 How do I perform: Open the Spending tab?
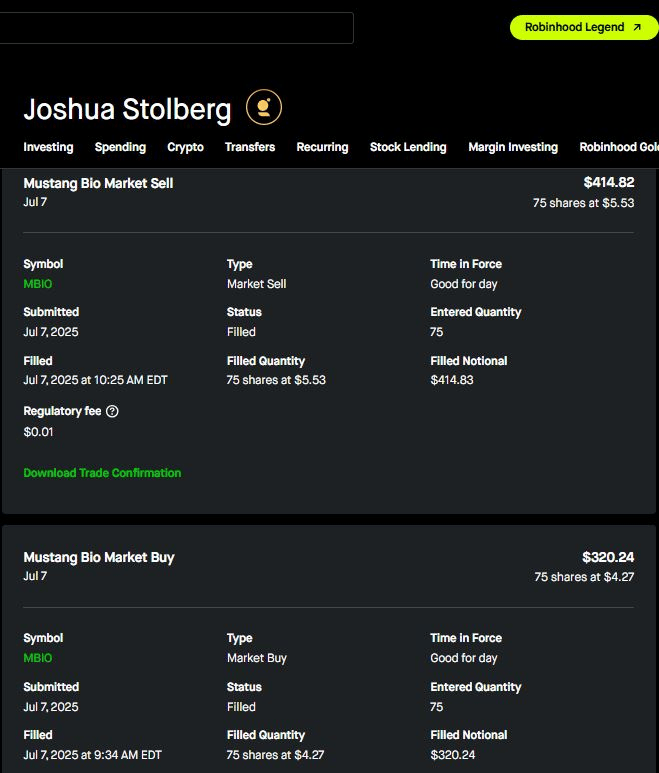click(120, 147)
